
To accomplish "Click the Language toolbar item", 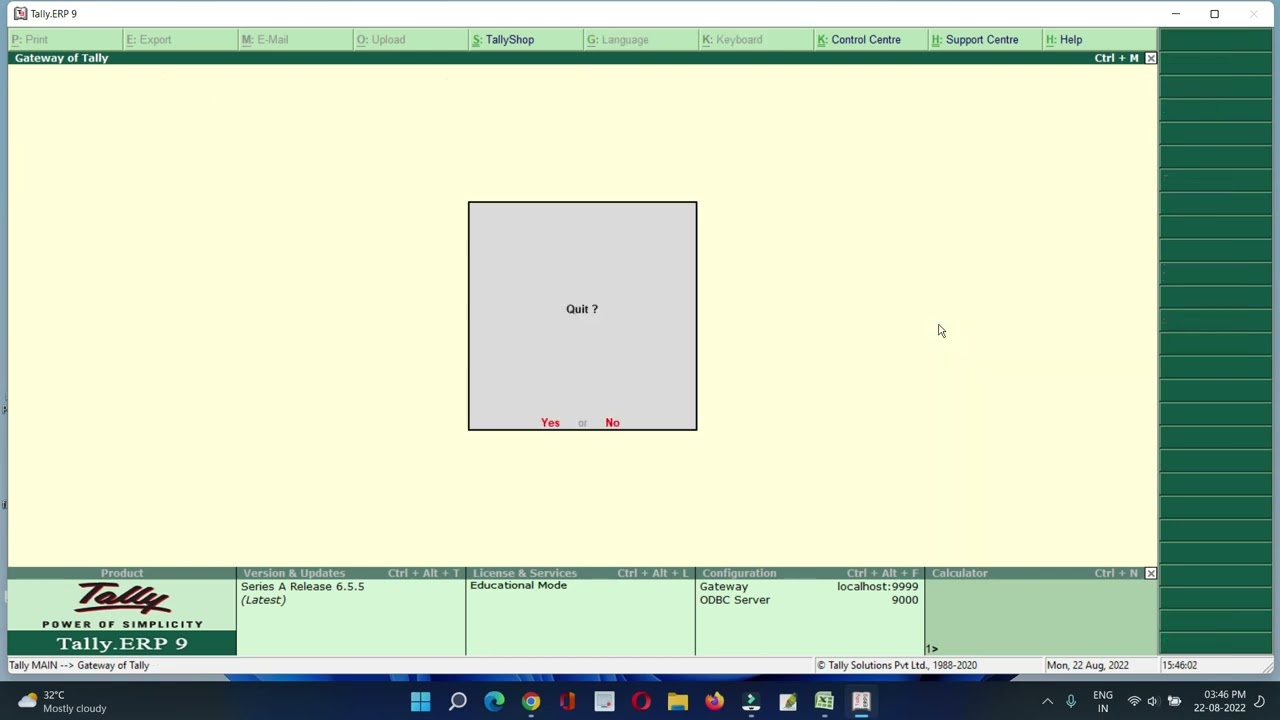I will point(618,40).
